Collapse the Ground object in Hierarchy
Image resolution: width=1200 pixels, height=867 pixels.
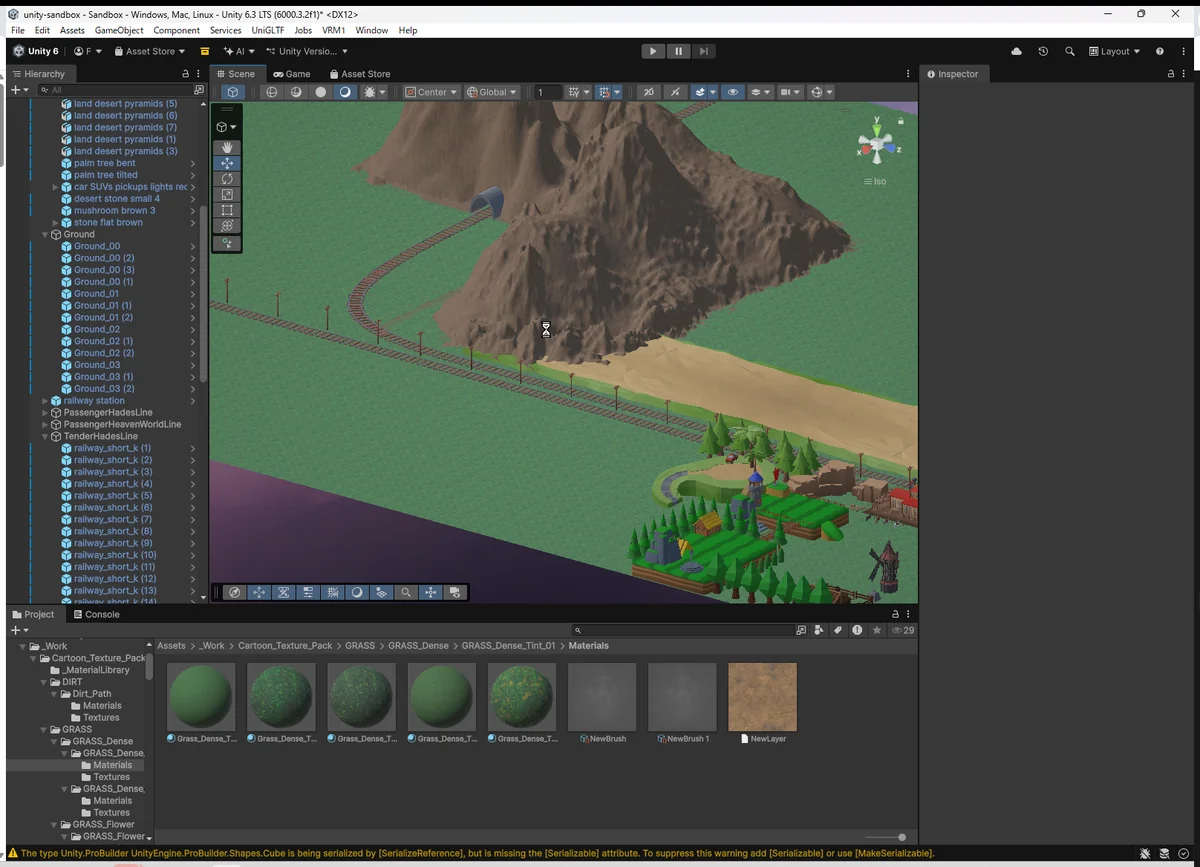pos(45,234)
